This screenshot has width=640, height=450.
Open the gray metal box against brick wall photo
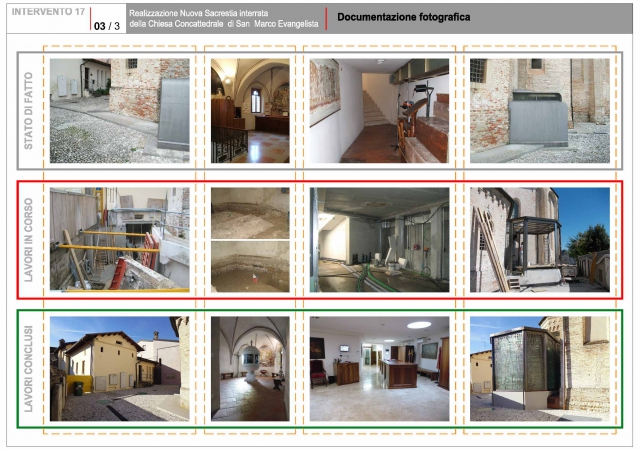(x=539, y=110)
